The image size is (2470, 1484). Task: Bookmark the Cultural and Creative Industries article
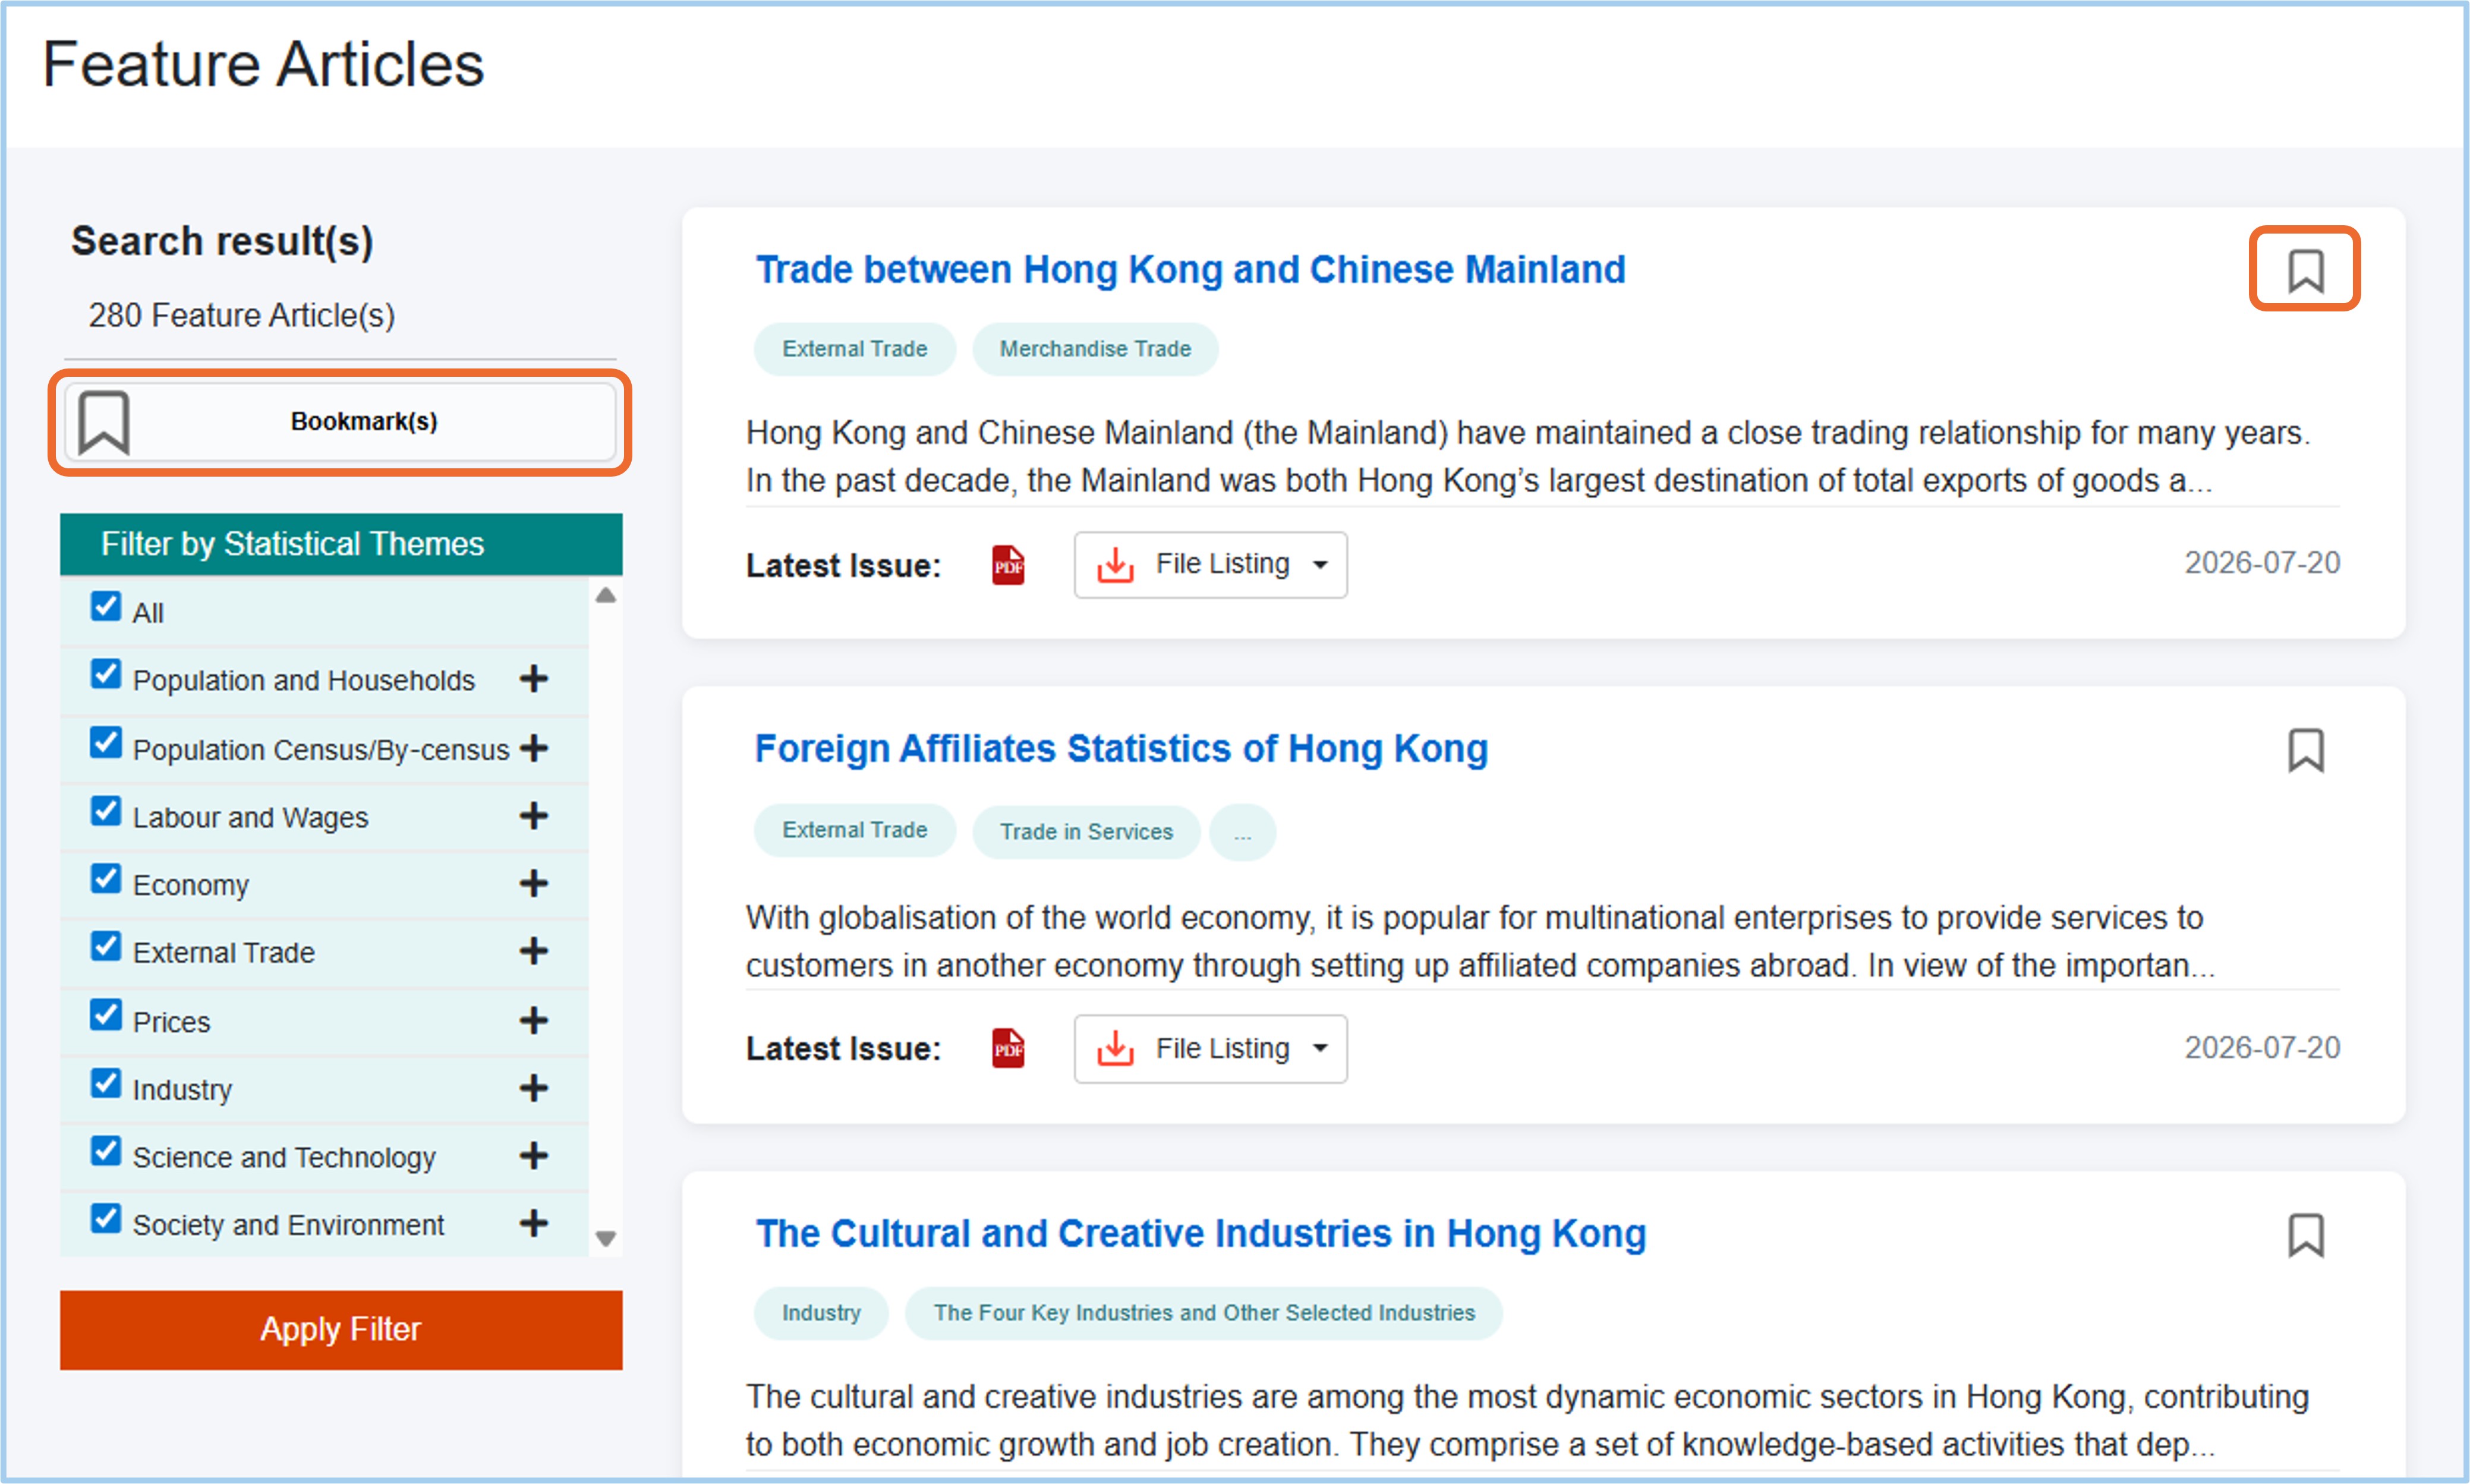click(x=2305, y=1235)
